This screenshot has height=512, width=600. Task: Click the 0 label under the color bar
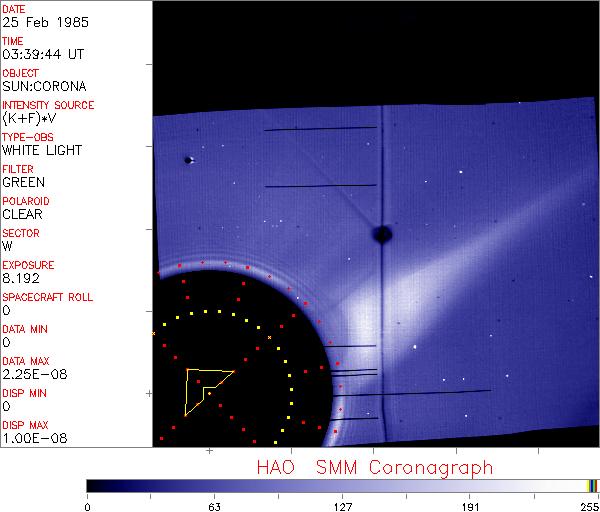tap(88, 507)
